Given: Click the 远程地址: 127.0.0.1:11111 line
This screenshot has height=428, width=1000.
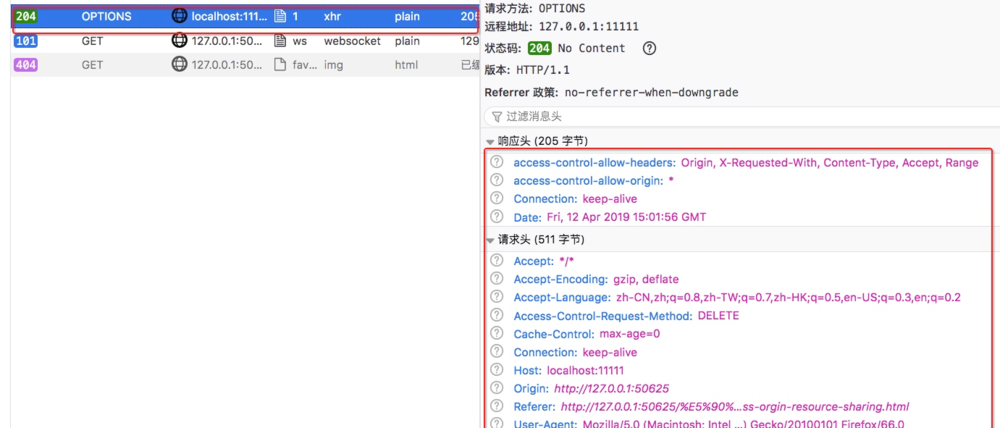Looking at the screenshot, I should click(561, 26).
